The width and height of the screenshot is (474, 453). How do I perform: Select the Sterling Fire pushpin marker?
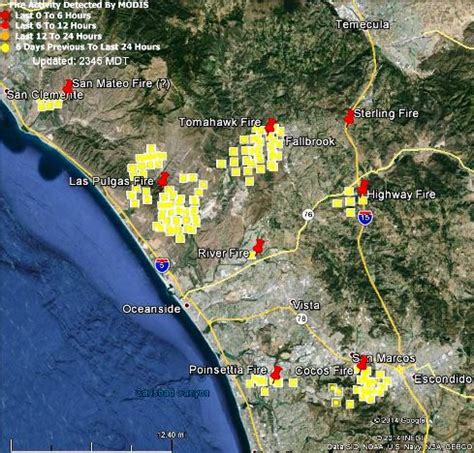(349, 117)
